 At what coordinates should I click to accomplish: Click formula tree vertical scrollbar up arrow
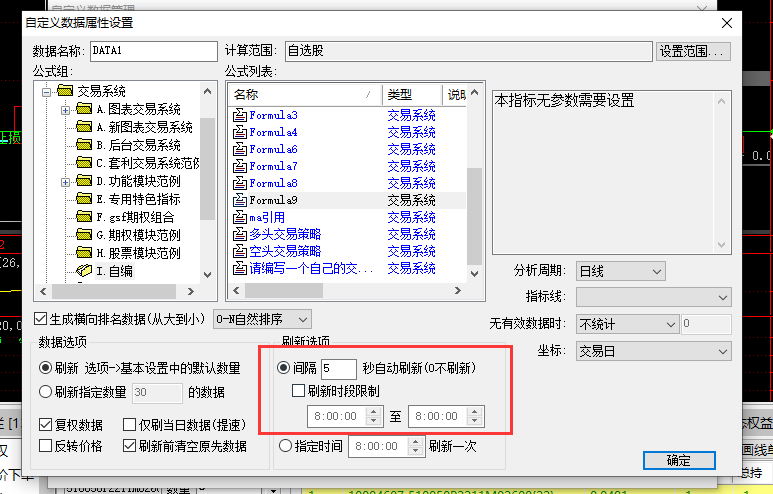pyautogui.click(x=208, y=91)
